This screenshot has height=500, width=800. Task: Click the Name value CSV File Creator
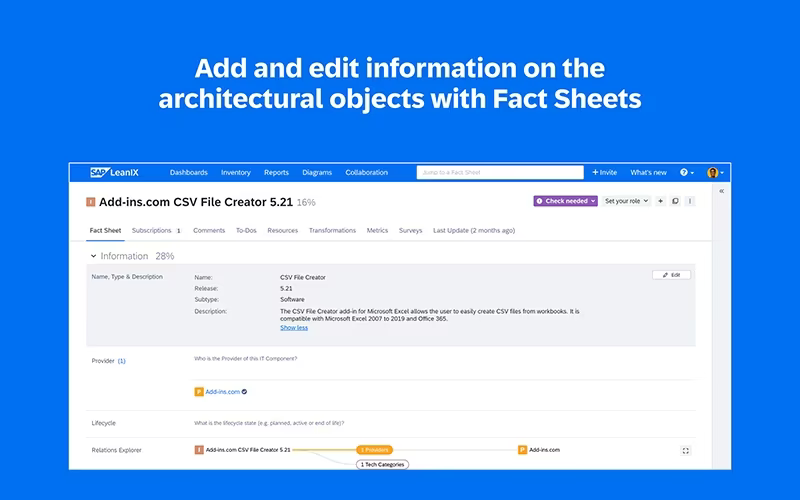click(x=303, y=278)
